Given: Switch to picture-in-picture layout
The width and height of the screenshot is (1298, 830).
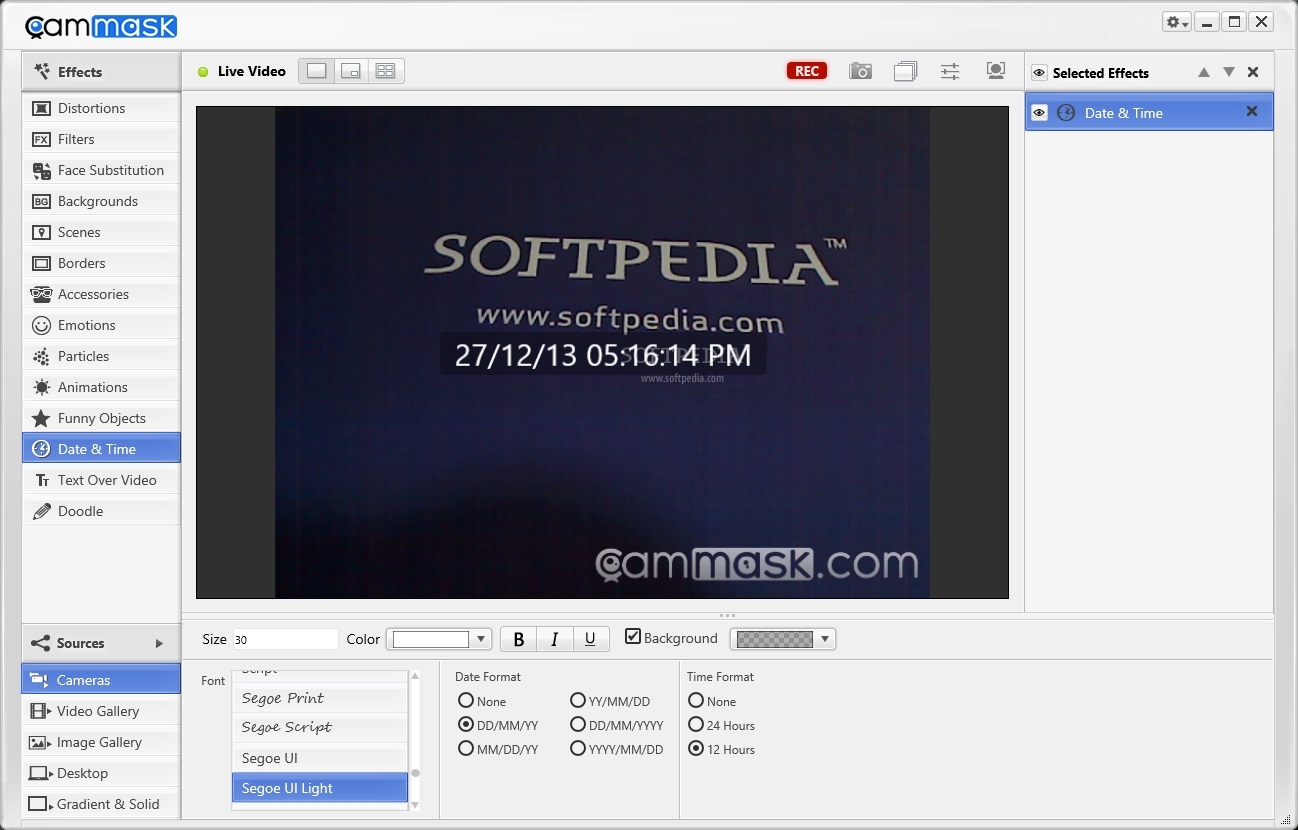Looking at the screenshot, I should pyautogui.click(x=351, y=71).
